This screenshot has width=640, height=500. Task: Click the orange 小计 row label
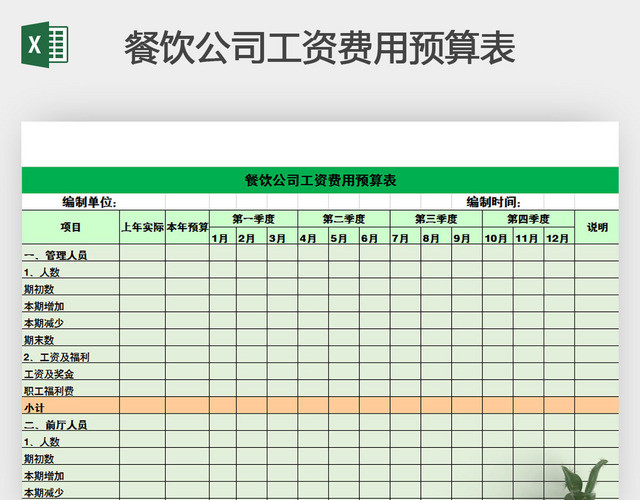71,406
